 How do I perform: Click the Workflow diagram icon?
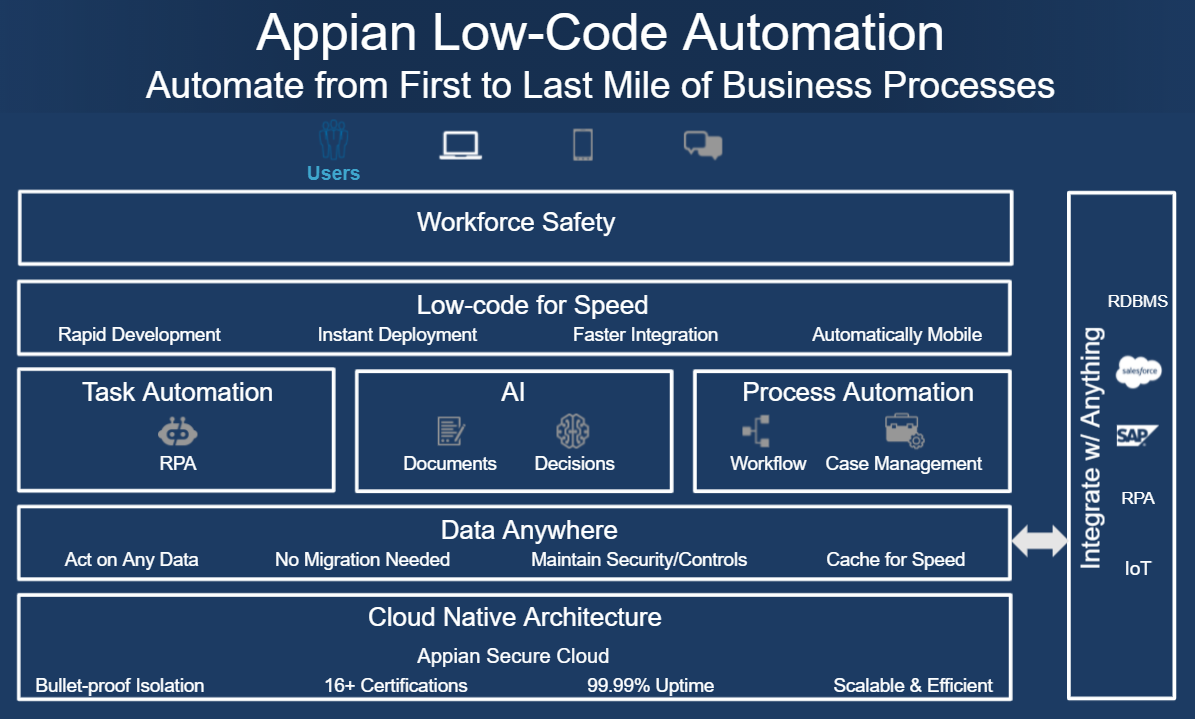coord(757,431)
